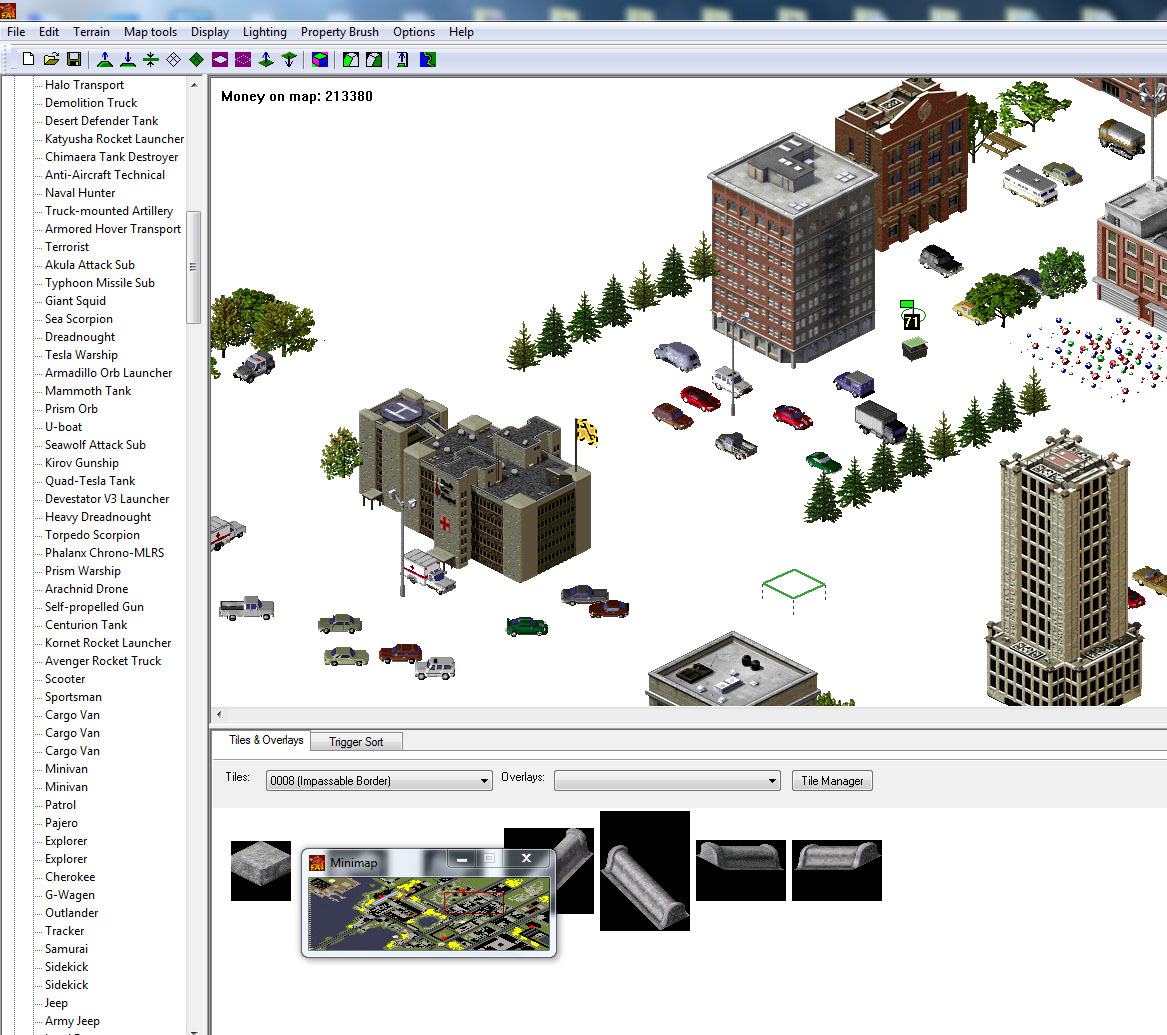Select Terrorist in the object list
The height and width of the screenshot is (1035, 1167).
(x=67, y=247)
